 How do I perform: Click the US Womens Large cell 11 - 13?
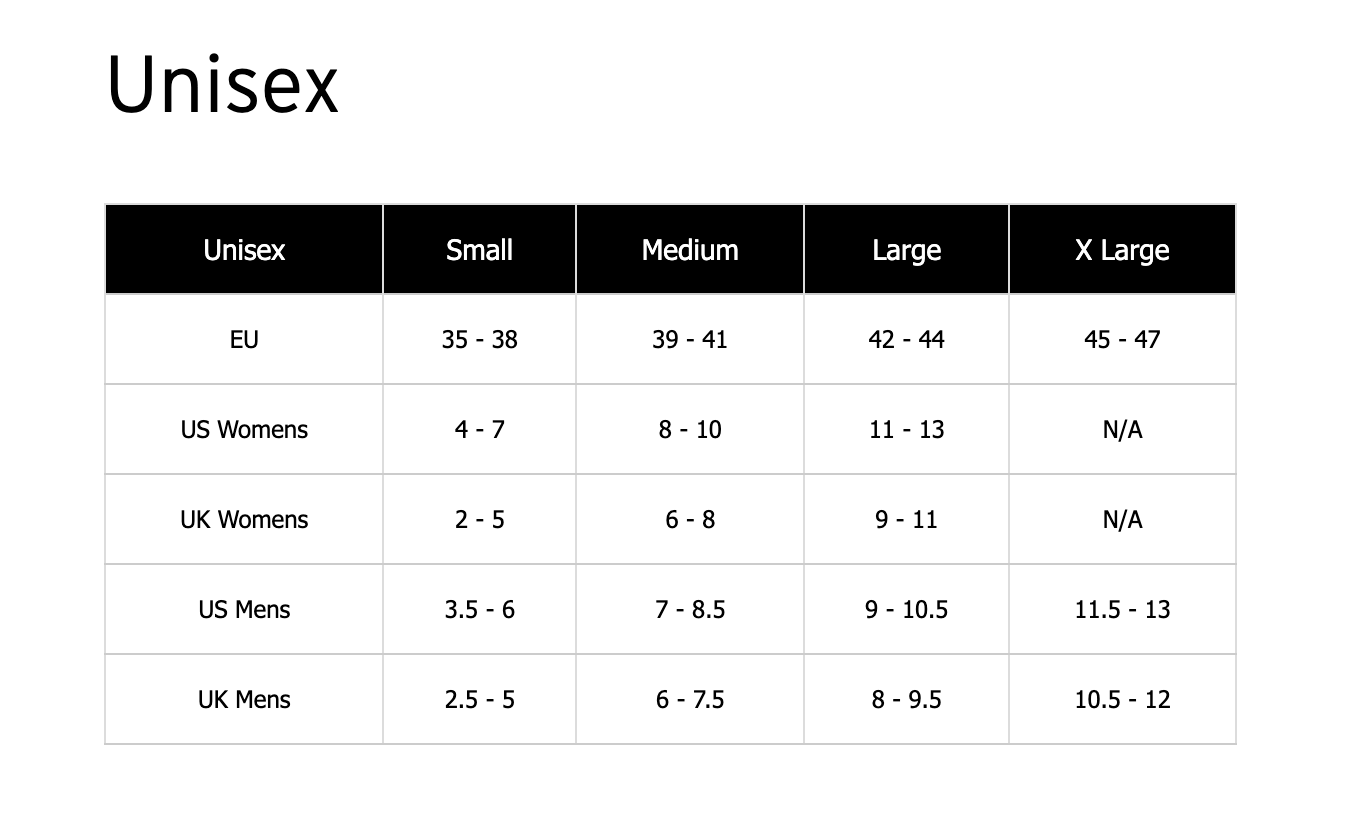[906, 429]
